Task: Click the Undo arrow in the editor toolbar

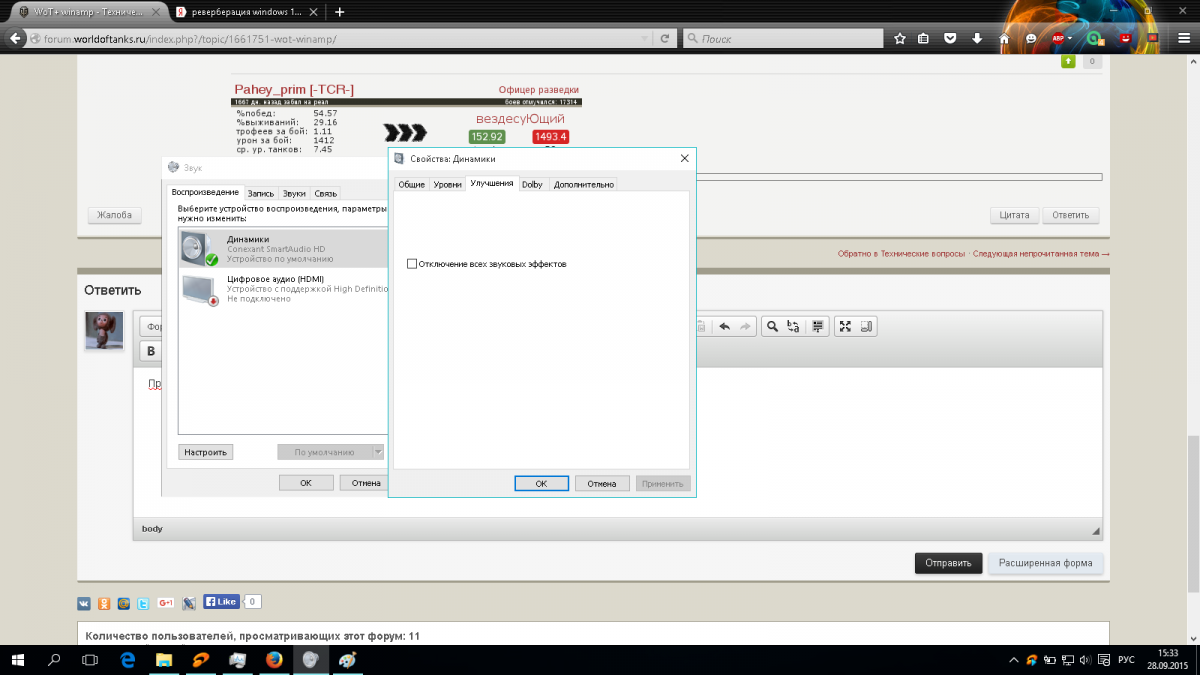Action: pyautogui.click(x=724, y=326)
